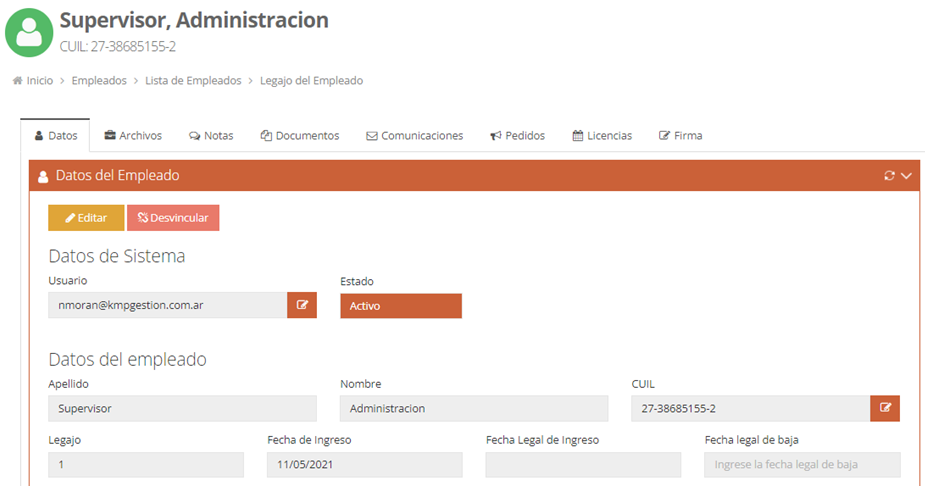Click the Desvincular button
This screenshot has width=925, height=486.
pos(173,218)
